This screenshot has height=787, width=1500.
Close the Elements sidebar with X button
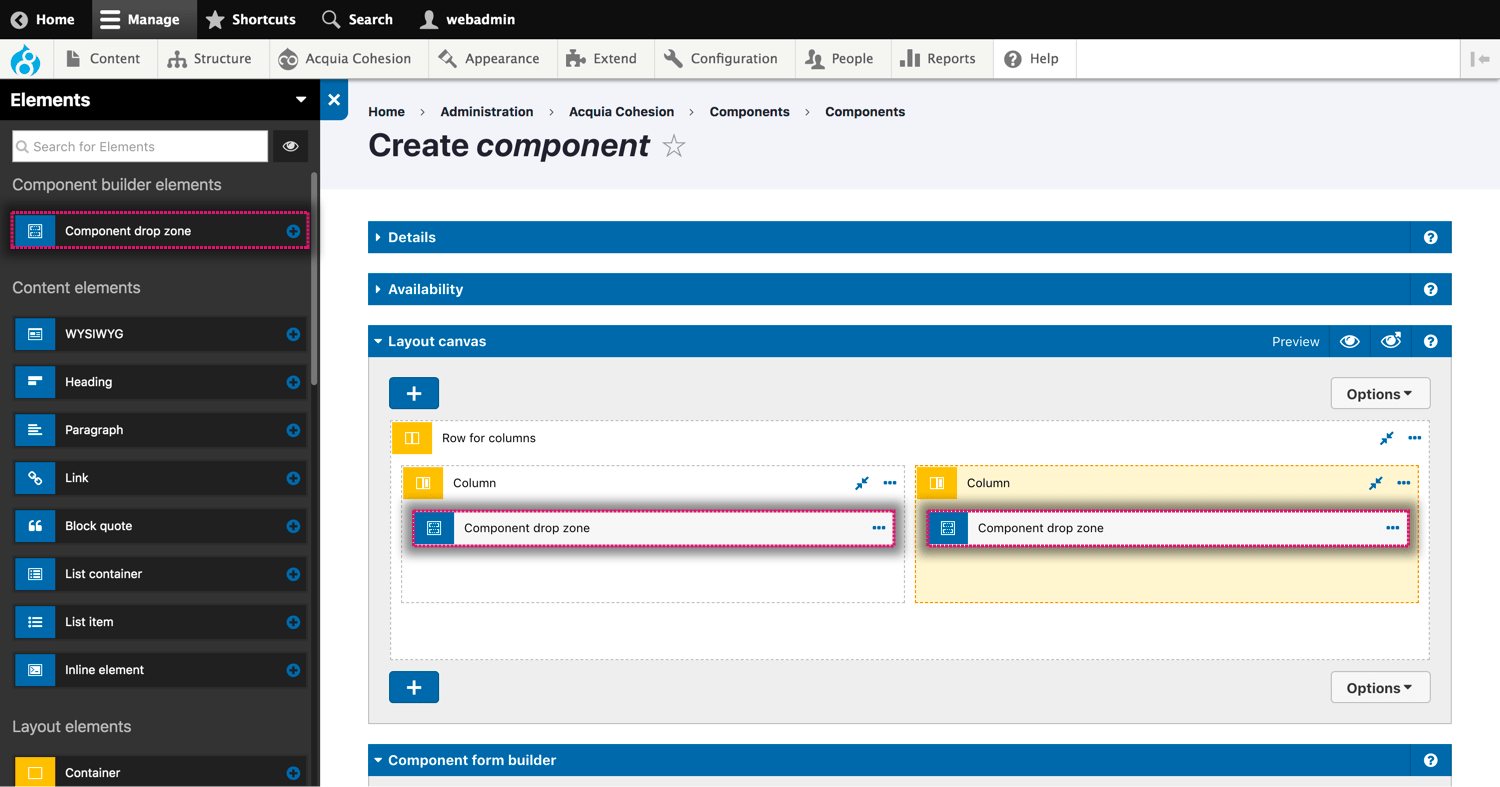click(334, 100)
